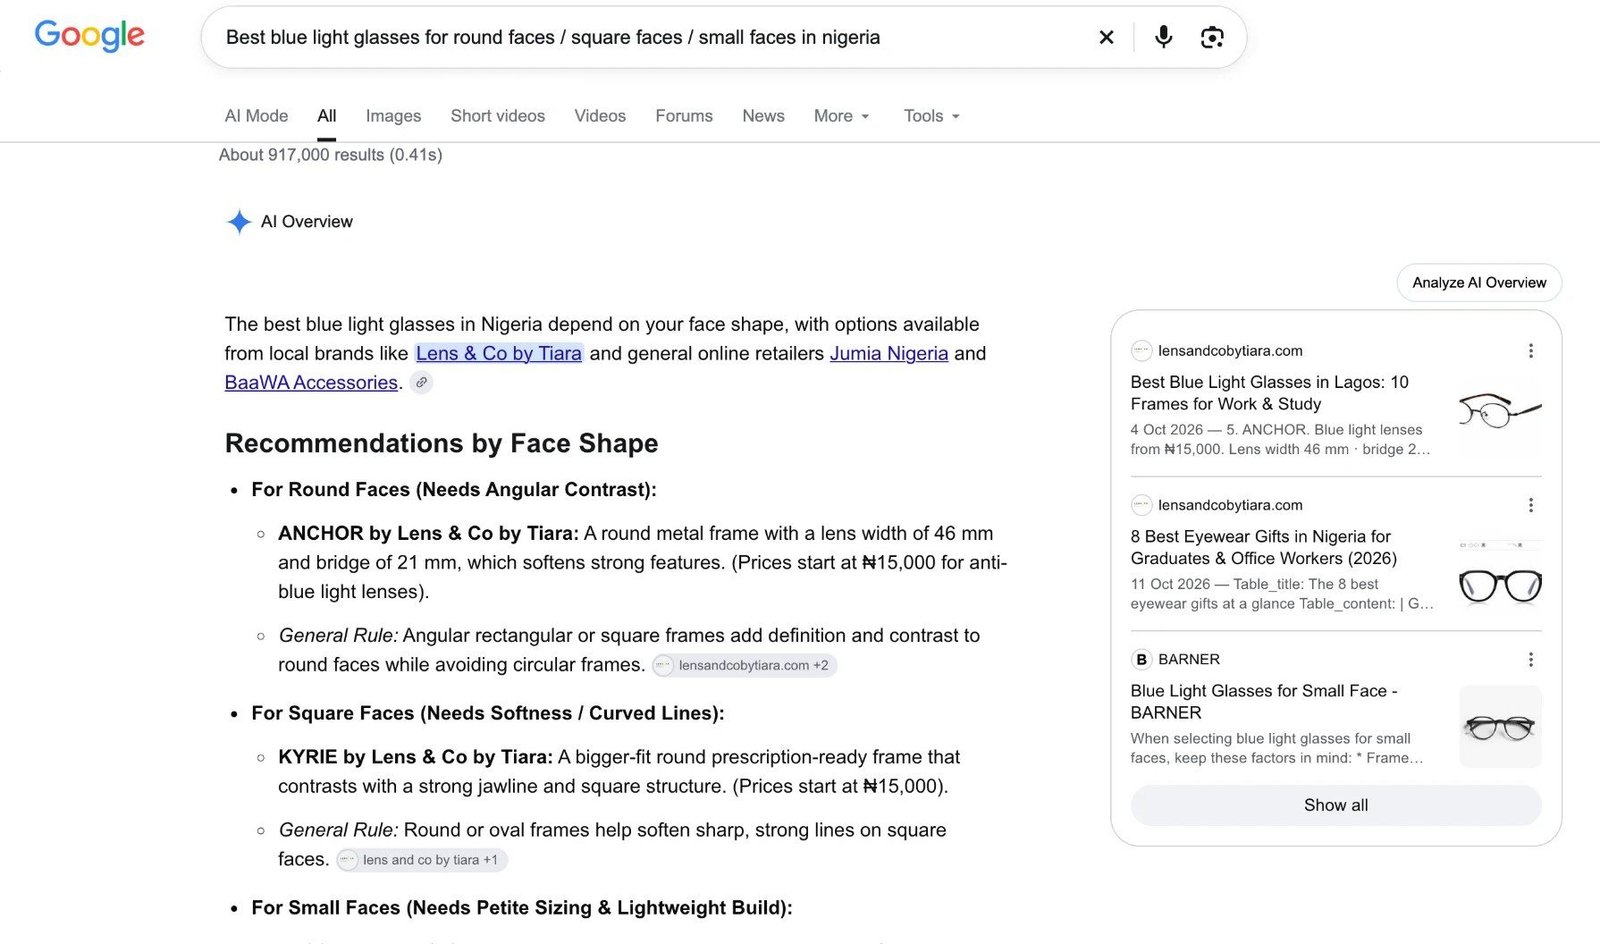This screenshot has width=1600, height=944.
Task: Clear the search query with the X icon
Action: (x=1106, y=37)
